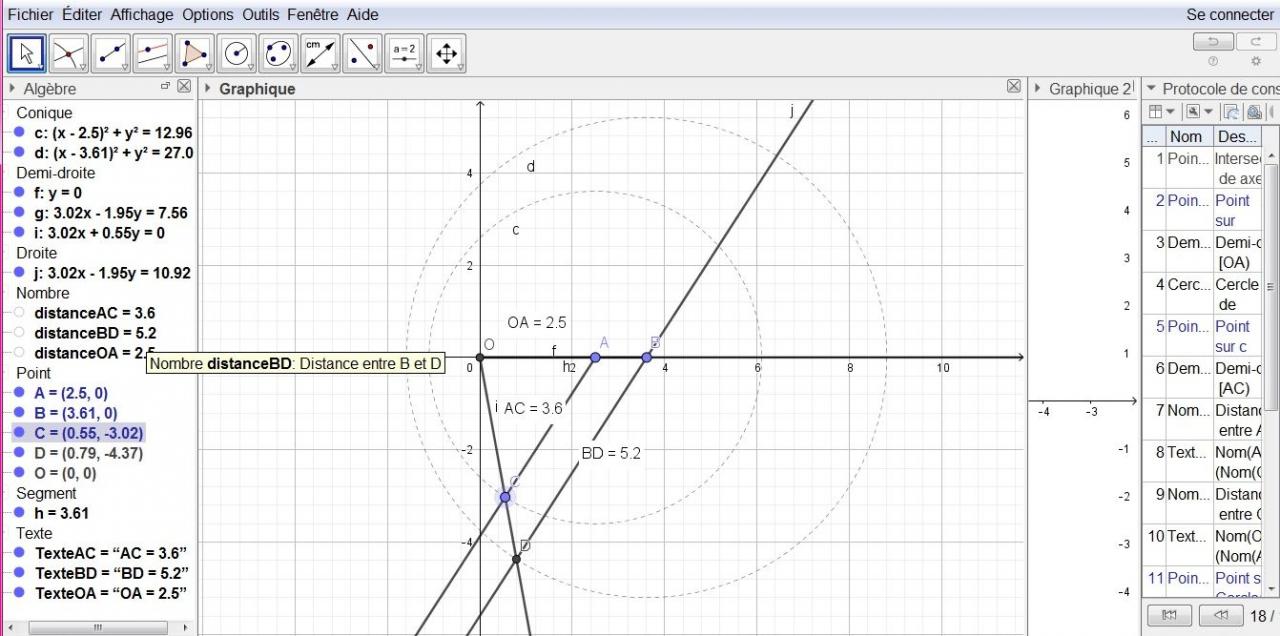Image resolution: width=1280 pixels, height=636 pixels.
Task: Open the Affichage menu
Action: click(x=141, y=14)
